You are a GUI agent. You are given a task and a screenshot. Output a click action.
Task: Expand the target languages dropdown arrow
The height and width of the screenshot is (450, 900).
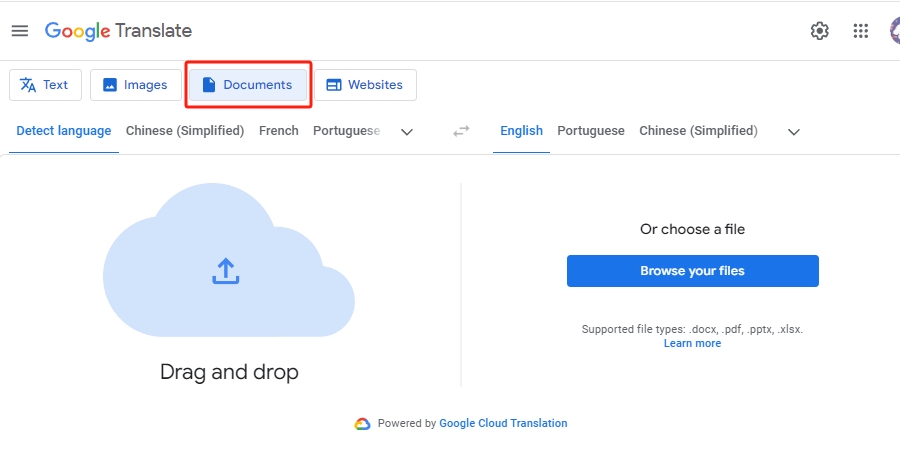tap(794, 132)
